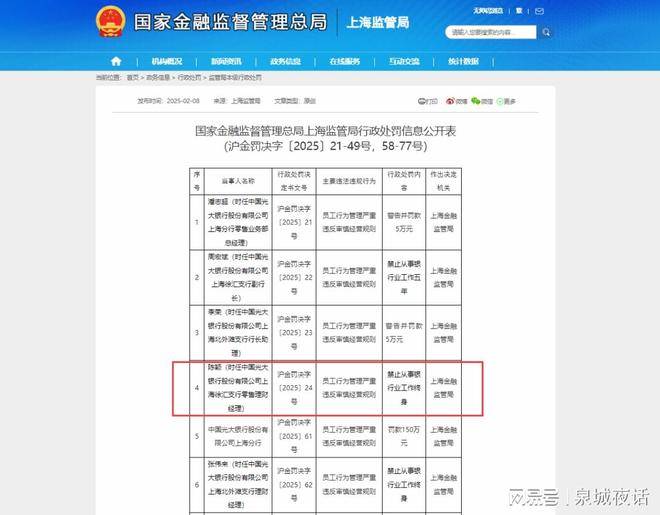Click the home icon in navigation bar

coord(116,61)
